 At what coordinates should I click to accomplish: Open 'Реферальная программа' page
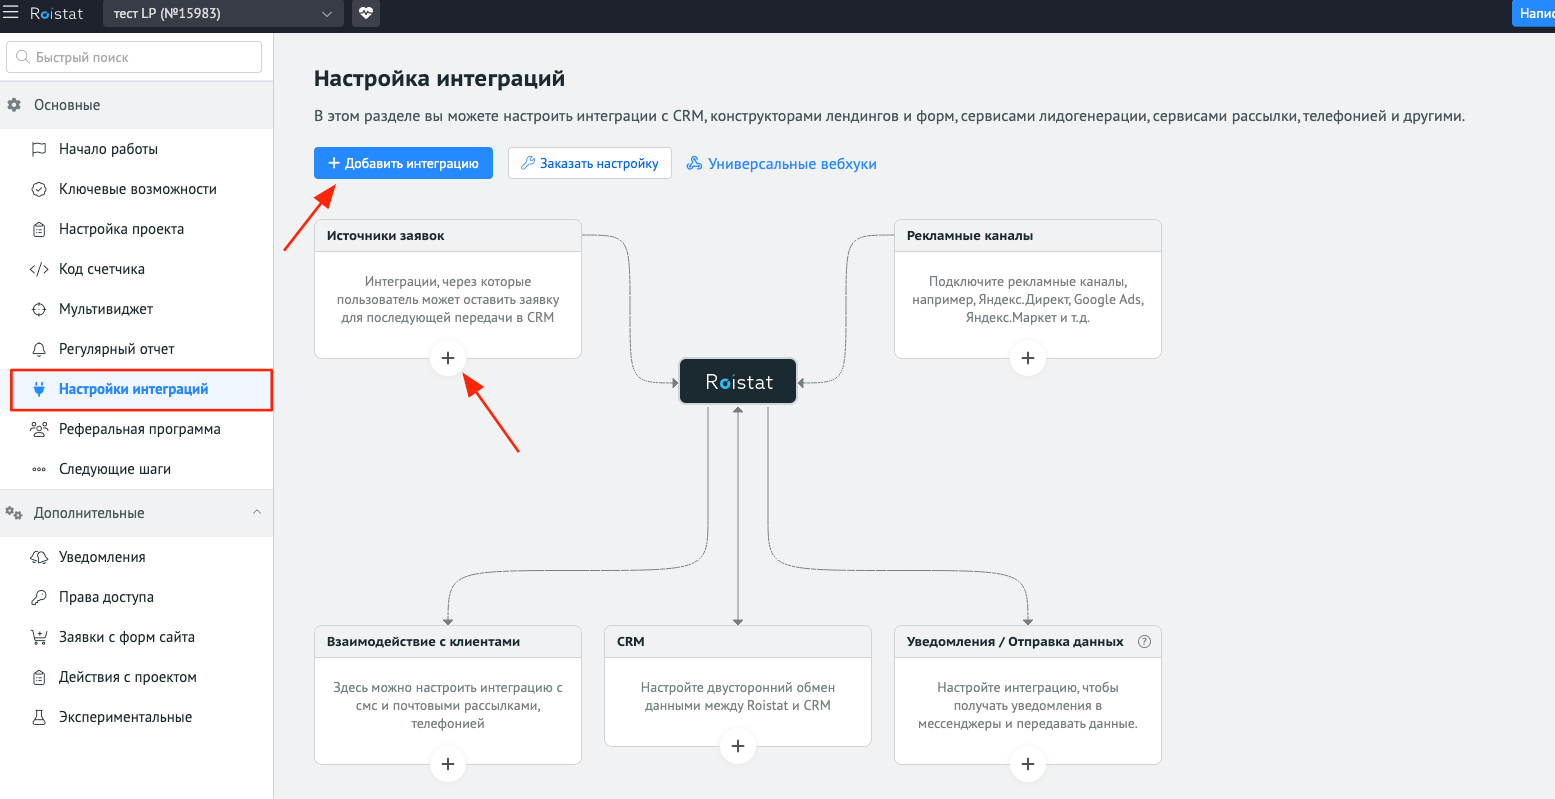point(136,429)
